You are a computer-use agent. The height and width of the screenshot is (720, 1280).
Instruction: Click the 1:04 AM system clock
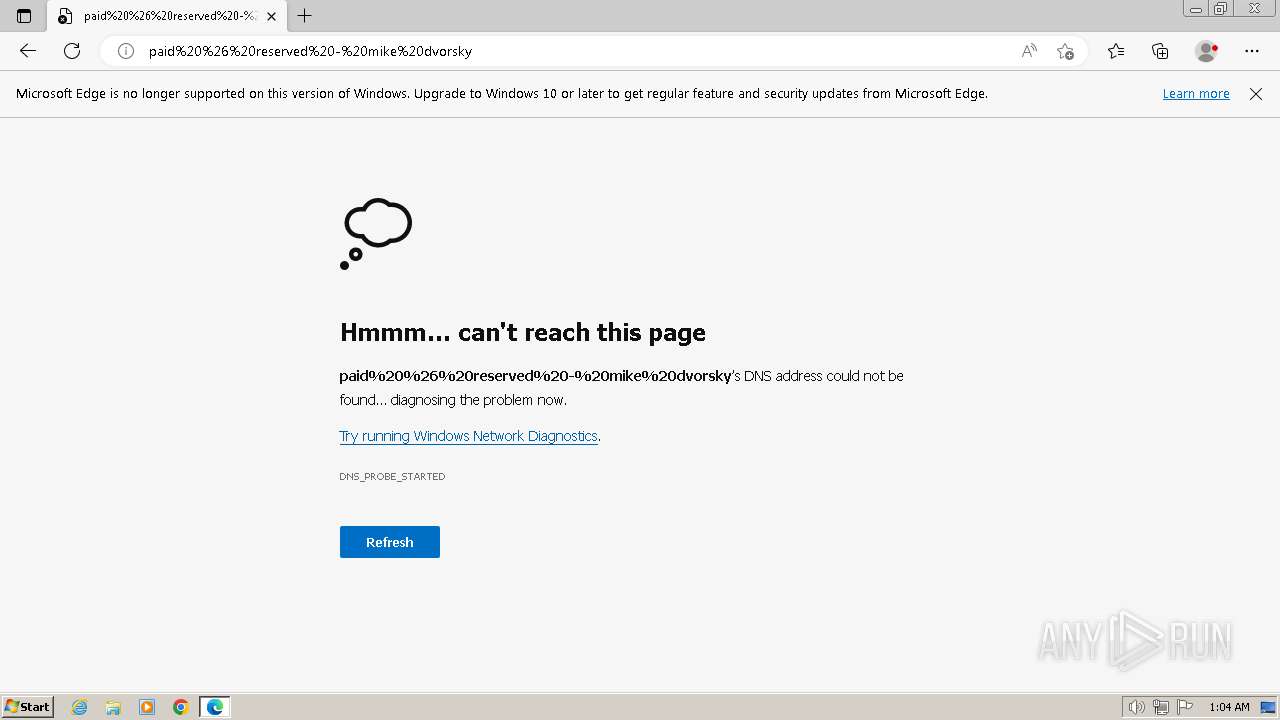pos(1229,707)
